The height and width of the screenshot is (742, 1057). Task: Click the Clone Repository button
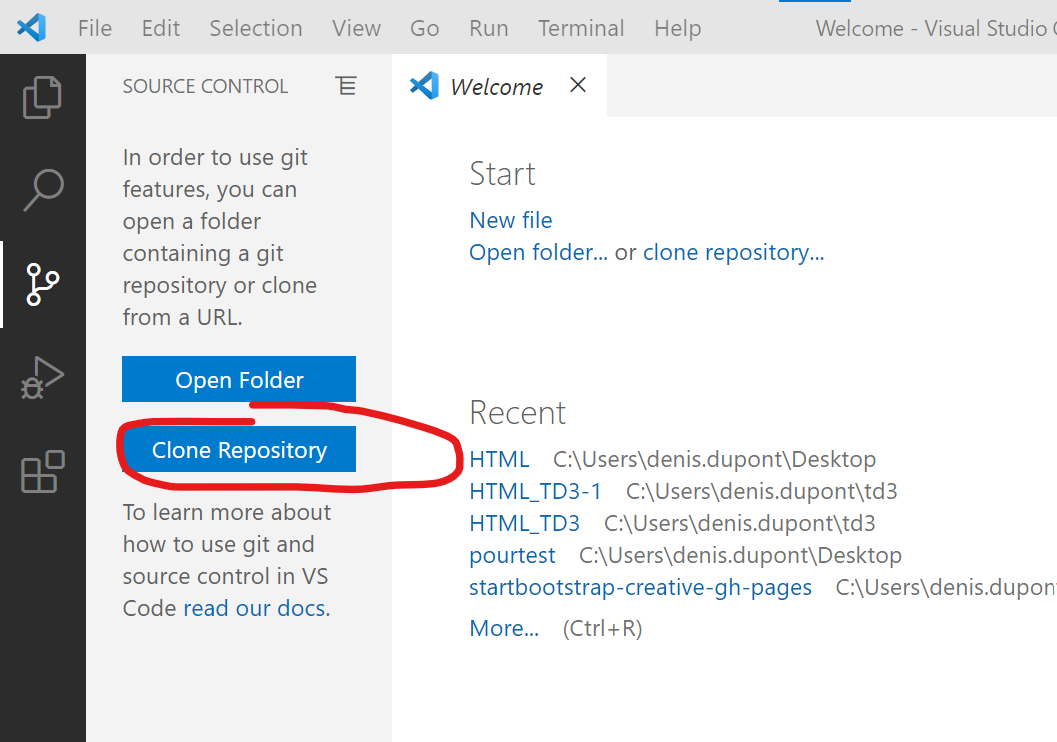click(x=239, y=450)
